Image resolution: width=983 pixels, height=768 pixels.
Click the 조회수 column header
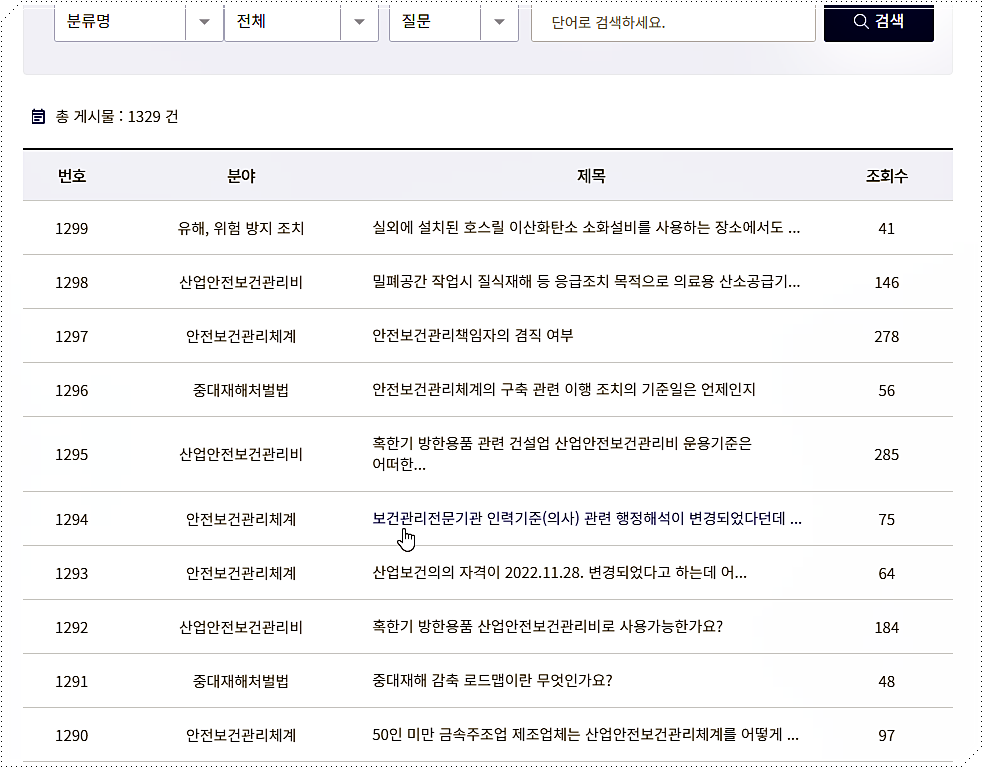885,175
